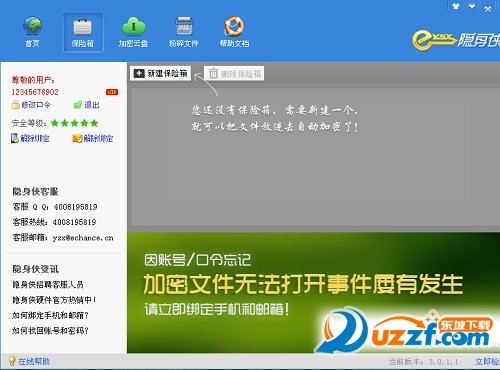Screen dimensions: 500x370
Task: Open 如何找回账号和密码 help article
Action: pyautogui.click(x=50, y=331)
